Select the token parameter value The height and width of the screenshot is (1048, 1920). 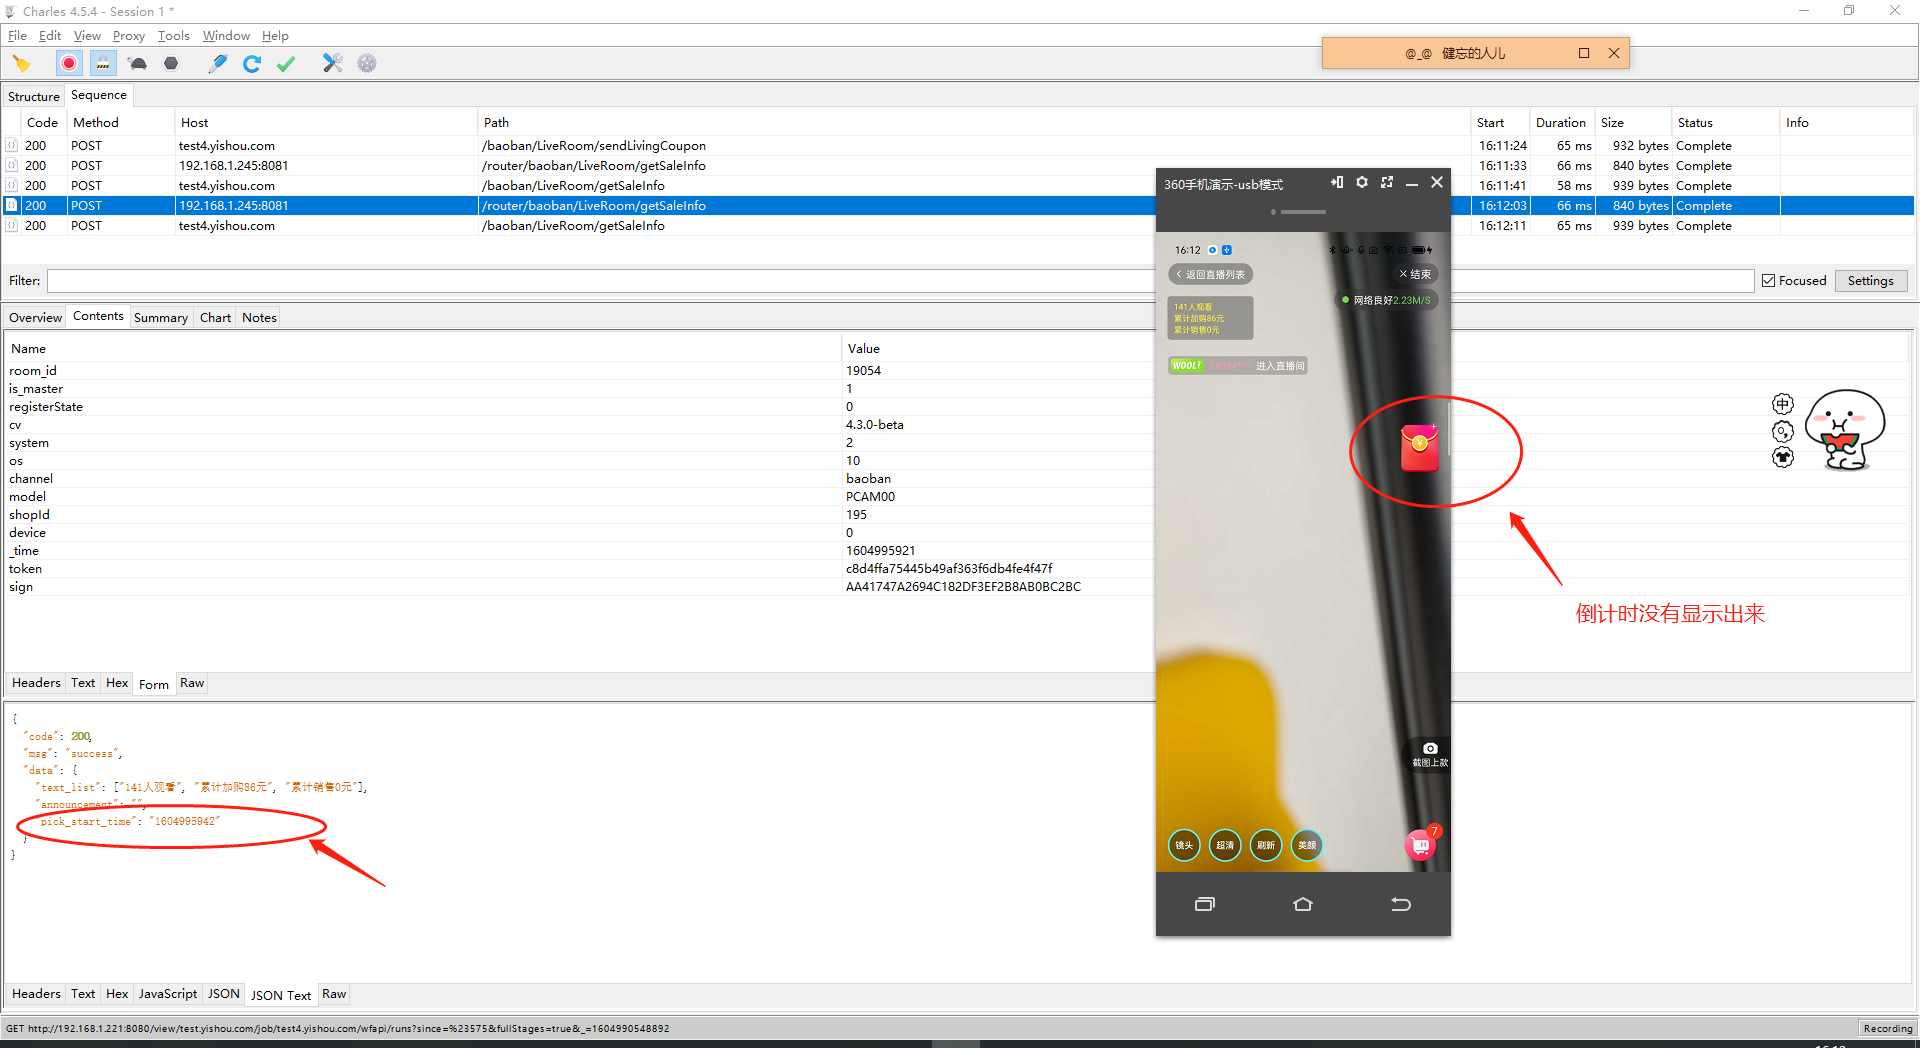(949, 569)
